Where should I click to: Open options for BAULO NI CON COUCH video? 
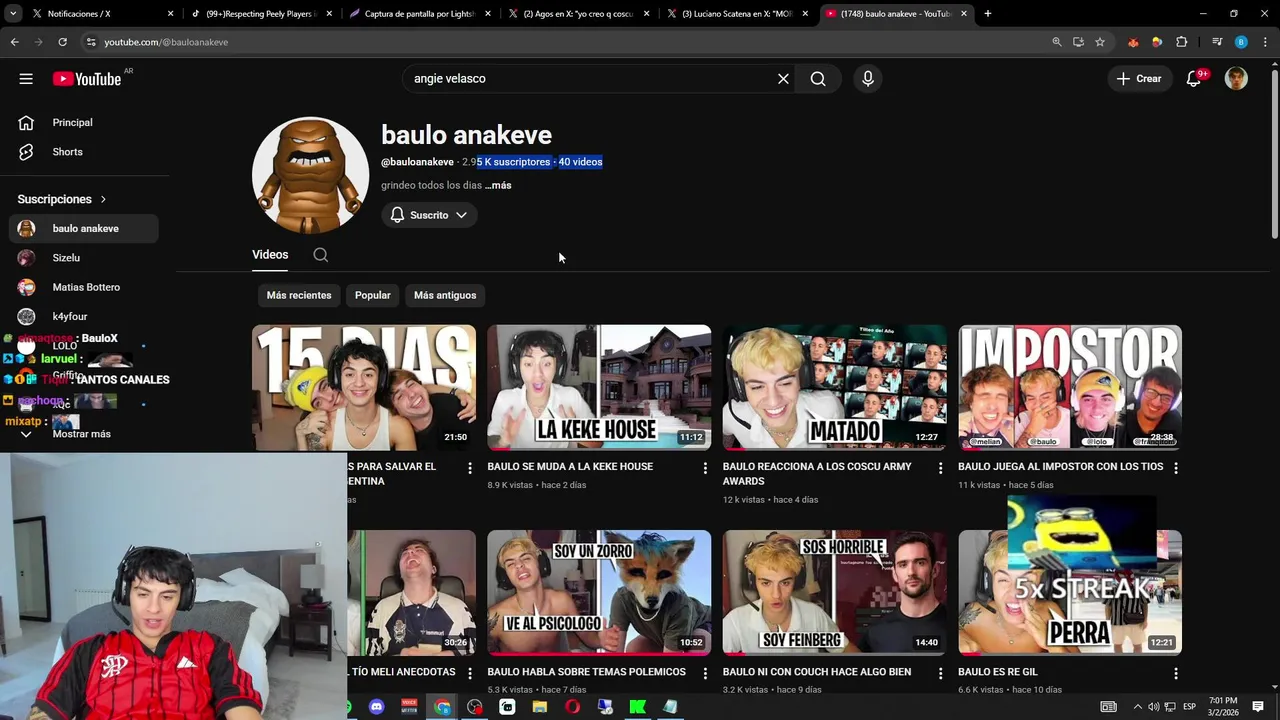click(940, 674)
